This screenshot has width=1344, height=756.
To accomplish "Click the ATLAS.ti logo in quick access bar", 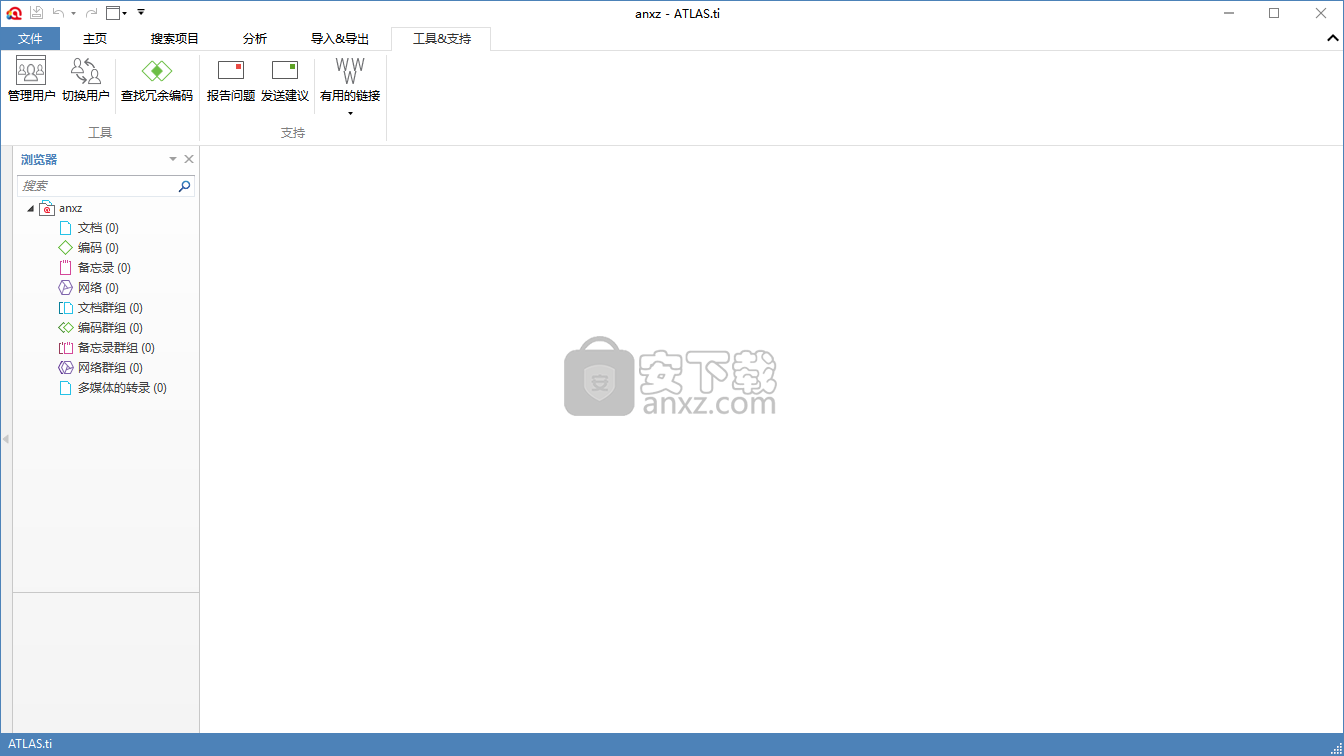I will coord(14,13).
